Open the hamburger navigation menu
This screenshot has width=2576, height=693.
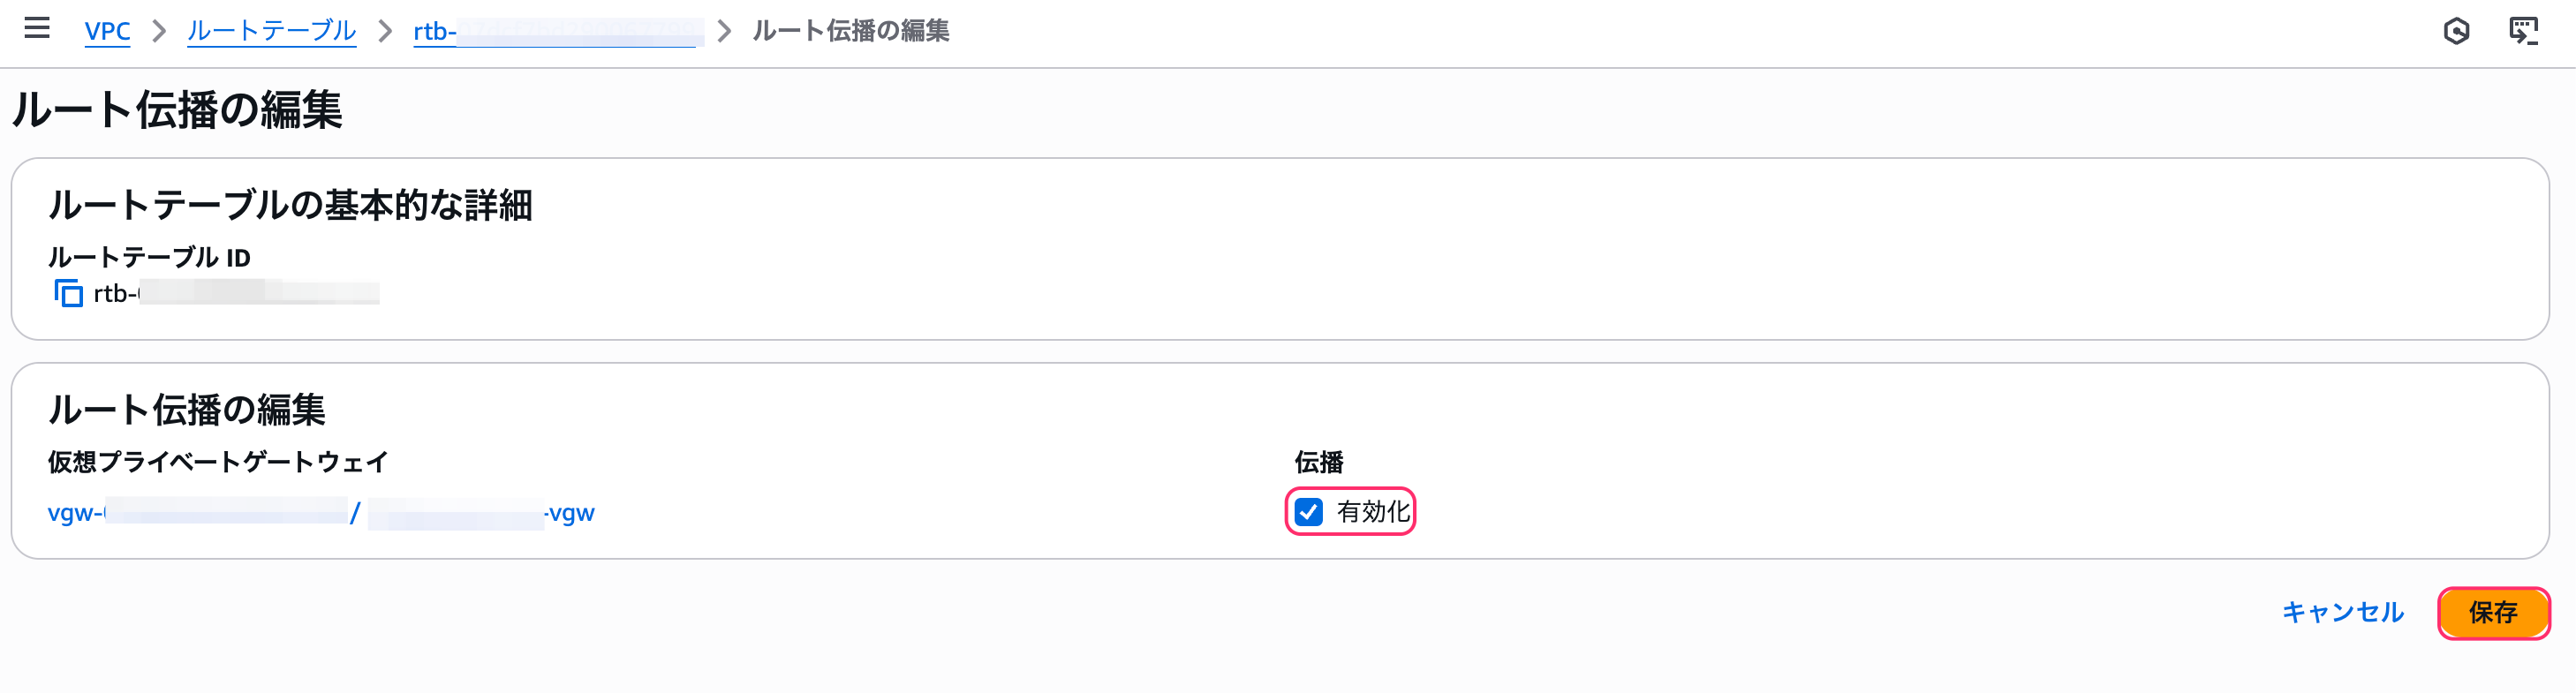point(37,28)
